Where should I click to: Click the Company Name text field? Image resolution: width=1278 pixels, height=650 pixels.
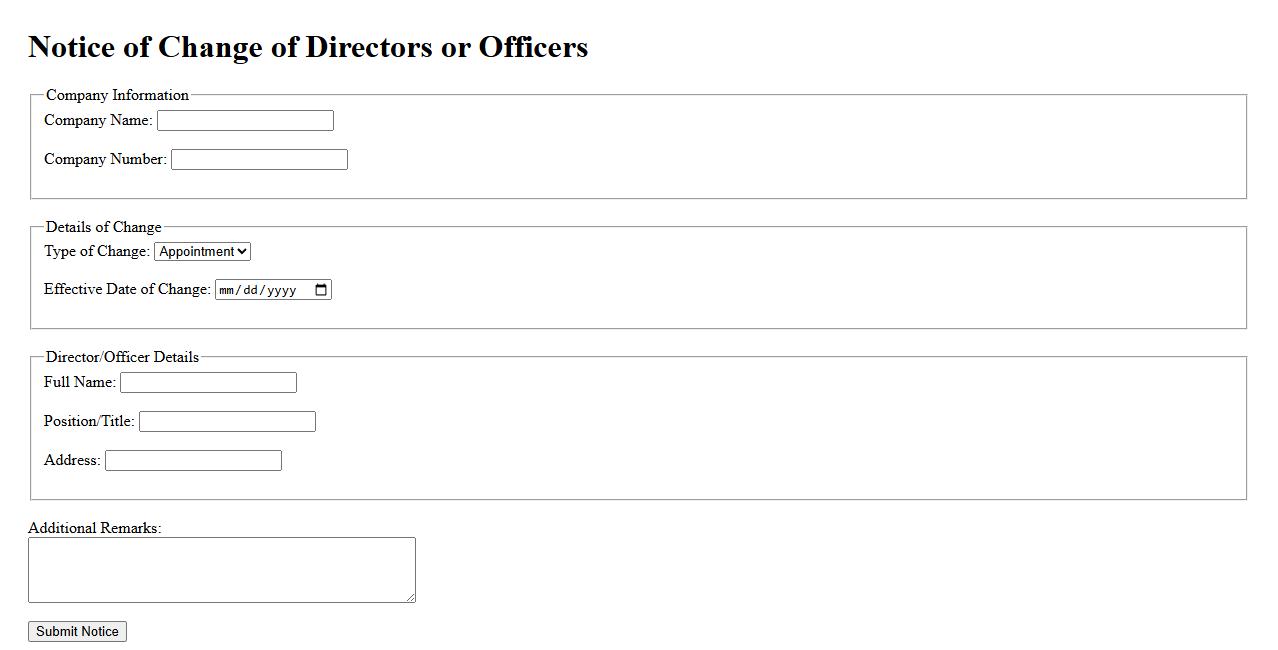tap(245, 121)
